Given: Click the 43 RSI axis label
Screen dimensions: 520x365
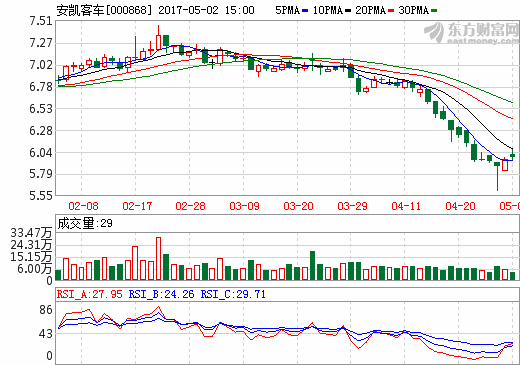Looking at the screenshot, I should (x=46, y=334).
